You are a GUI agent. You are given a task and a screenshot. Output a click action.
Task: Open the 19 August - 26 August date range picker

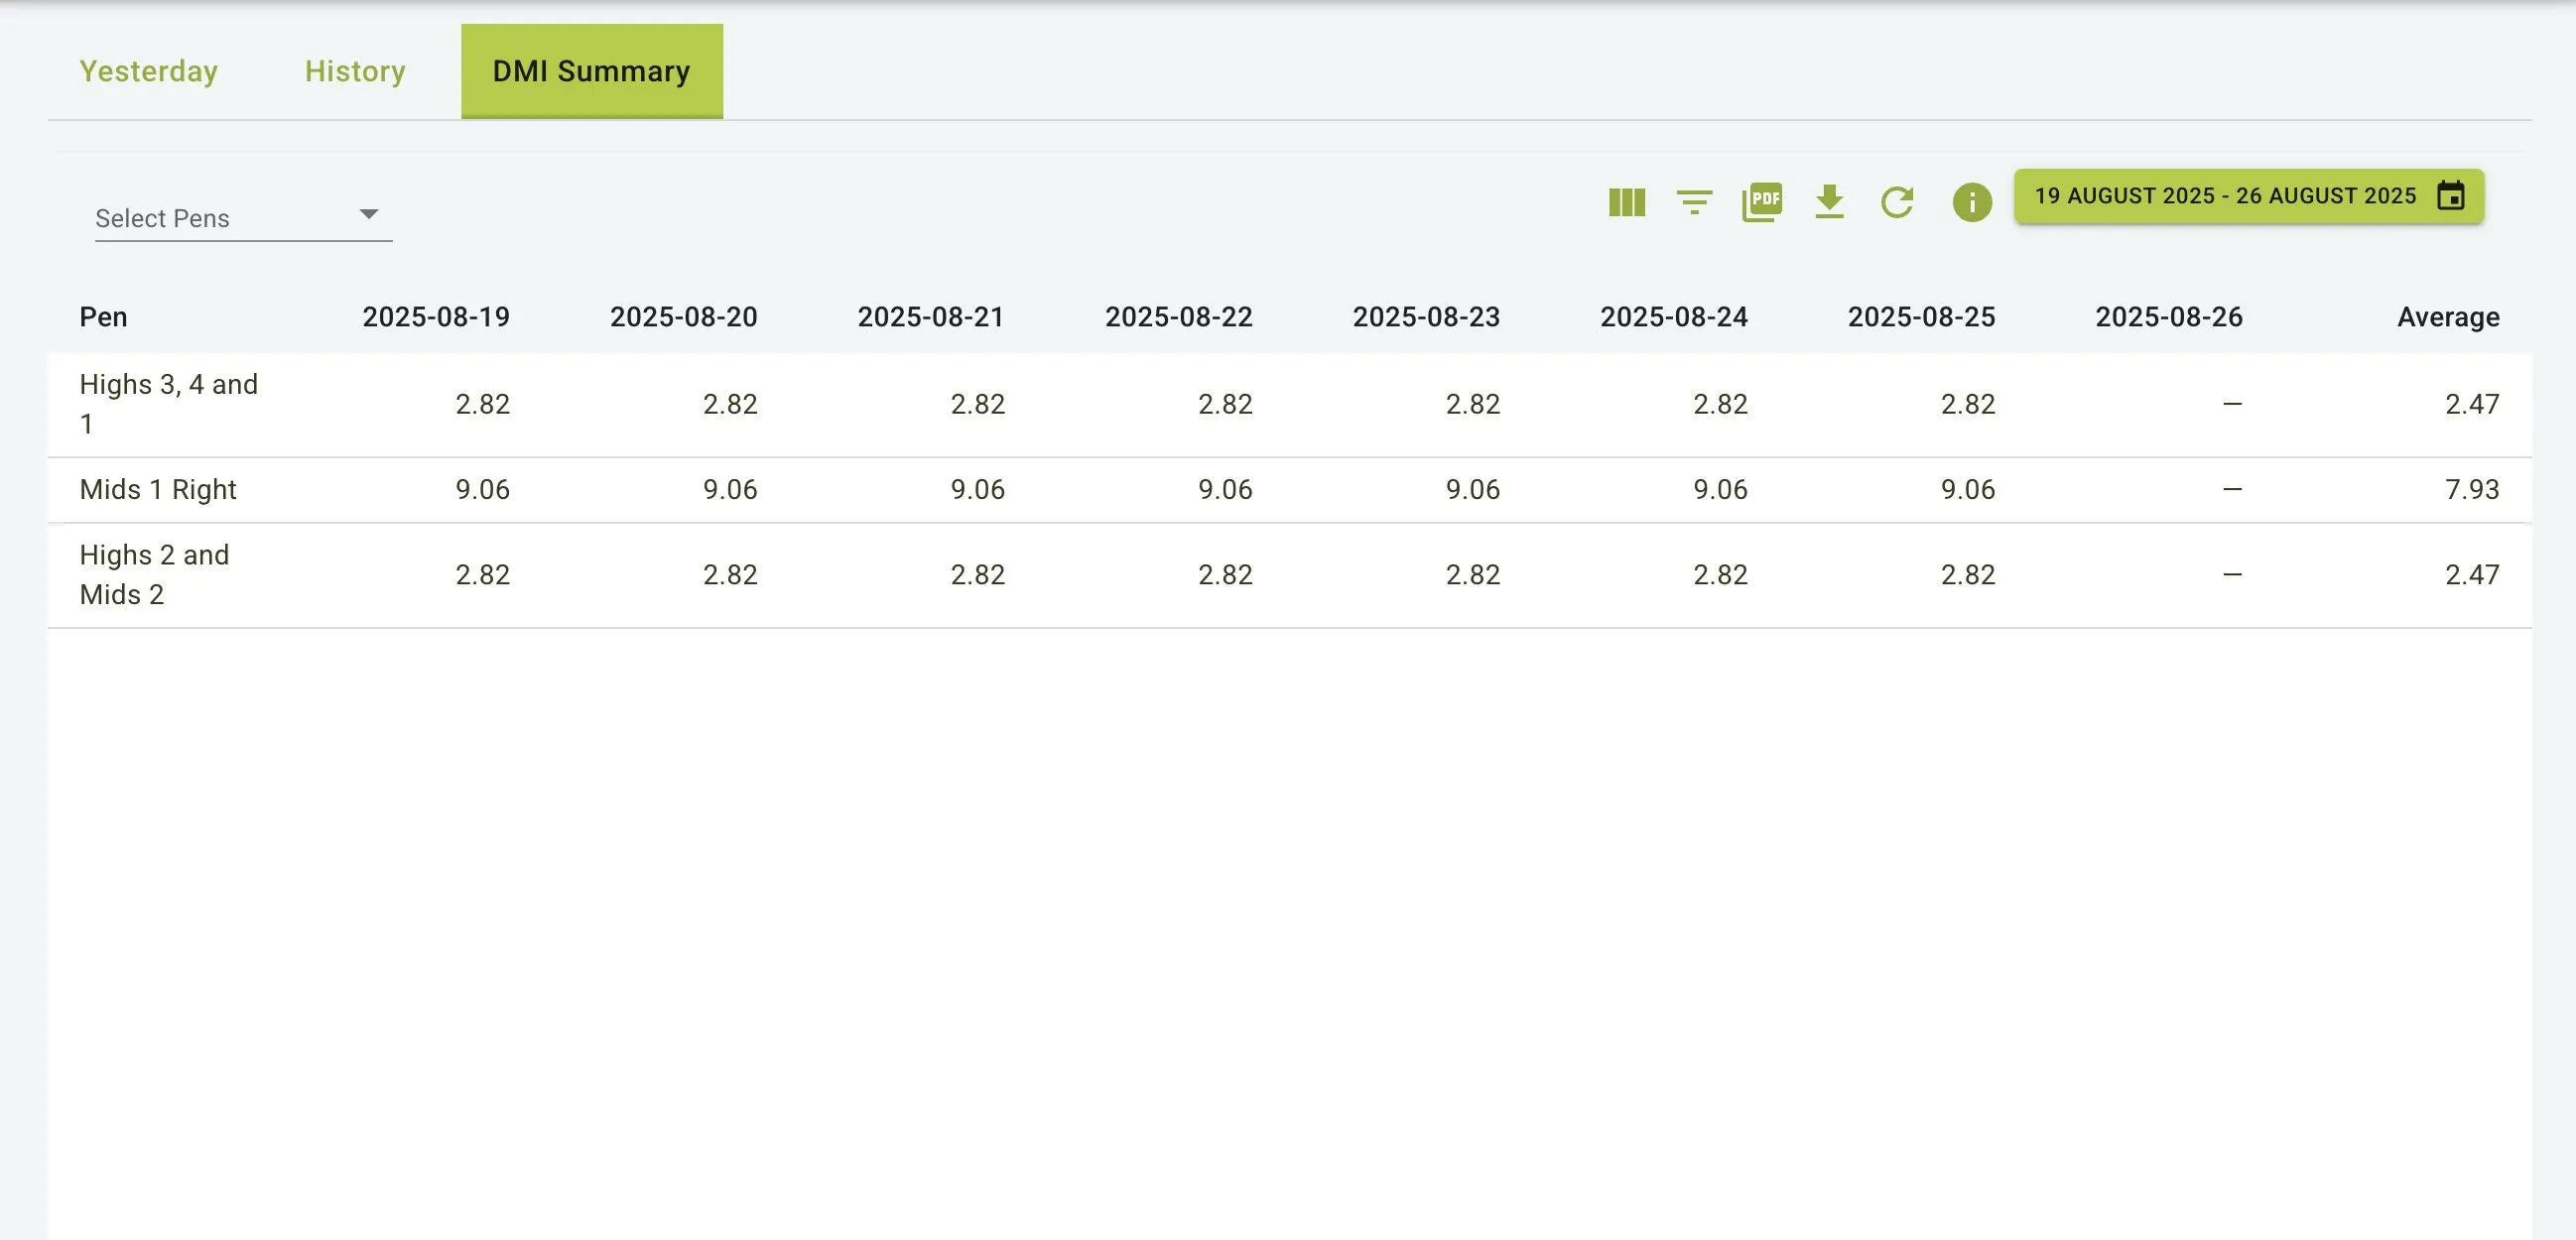[2249, 196]
